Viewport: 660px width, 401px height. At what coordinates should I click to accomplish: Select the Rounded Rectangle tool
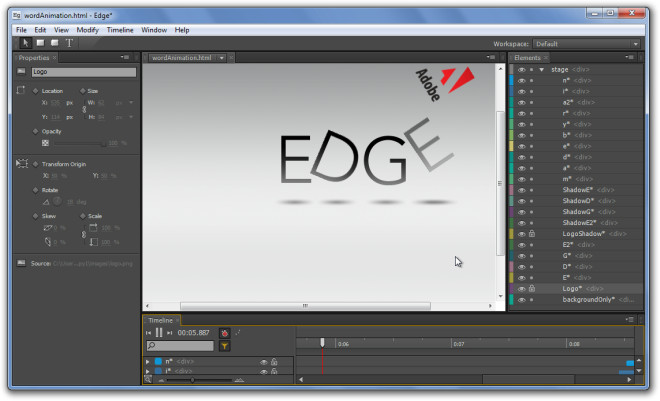[55, 42]
